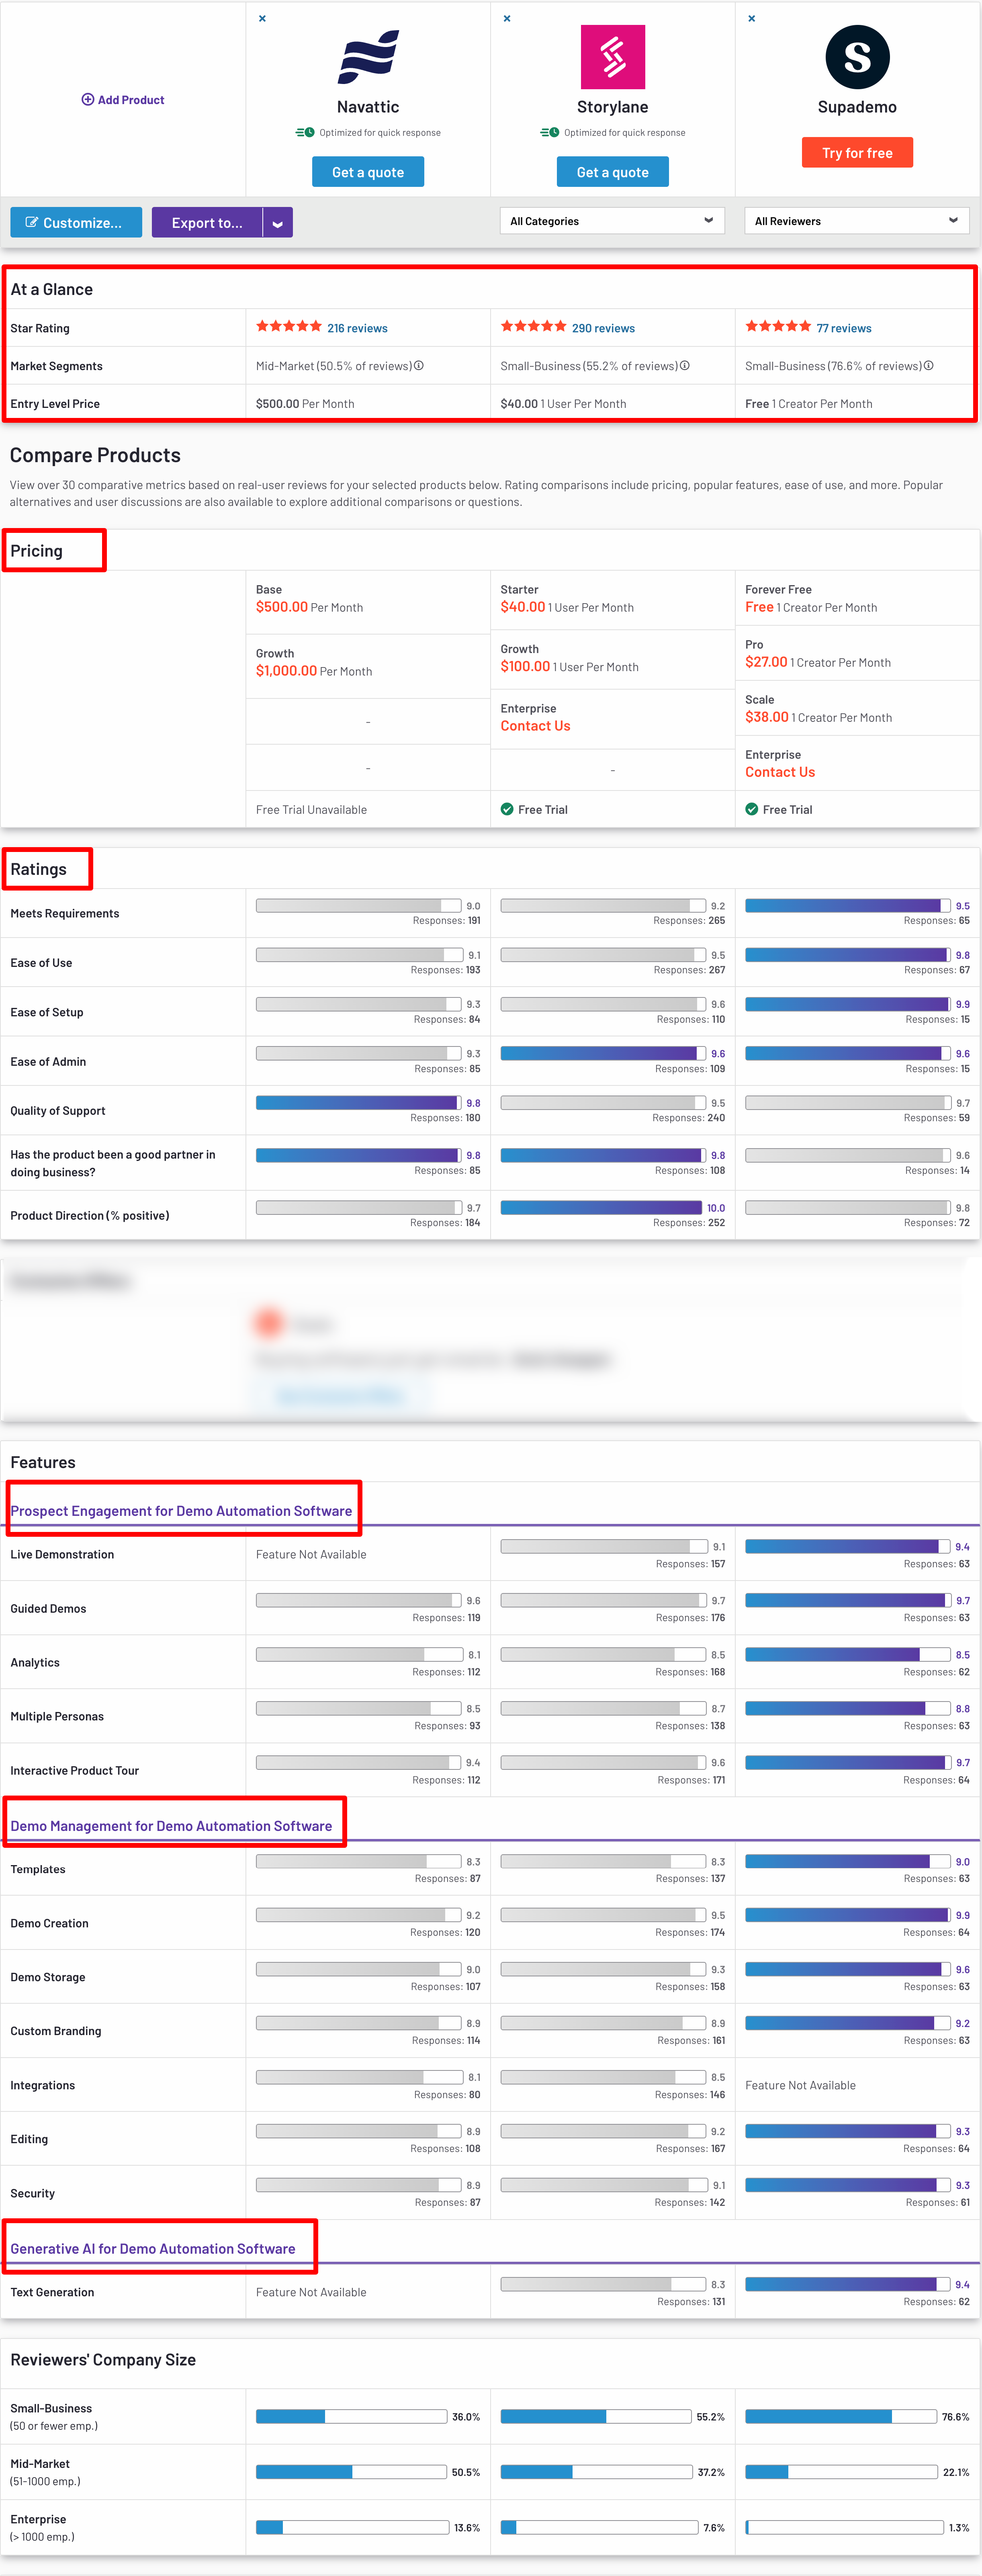Open the All Categories dropdown
This screenshot has width=982, height=2576.
(x=612, y=221)
